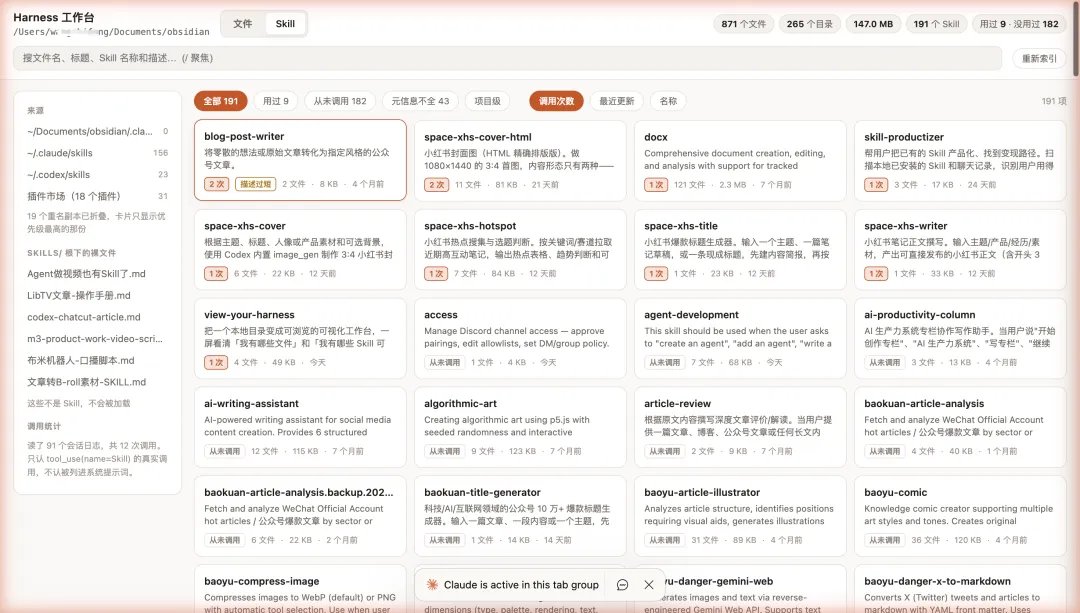Image resolution: width=1080 pixels, height=613 pixels.
Task: Open file LibTV文章-操作手册.md
Action: click(x=79, y=295)
